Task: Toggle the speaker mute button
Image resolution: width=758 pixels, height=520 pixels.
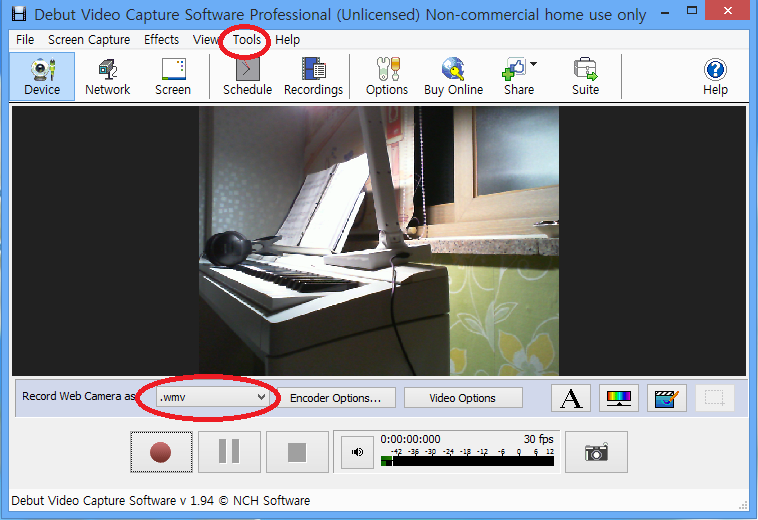Action: point(358,452)
